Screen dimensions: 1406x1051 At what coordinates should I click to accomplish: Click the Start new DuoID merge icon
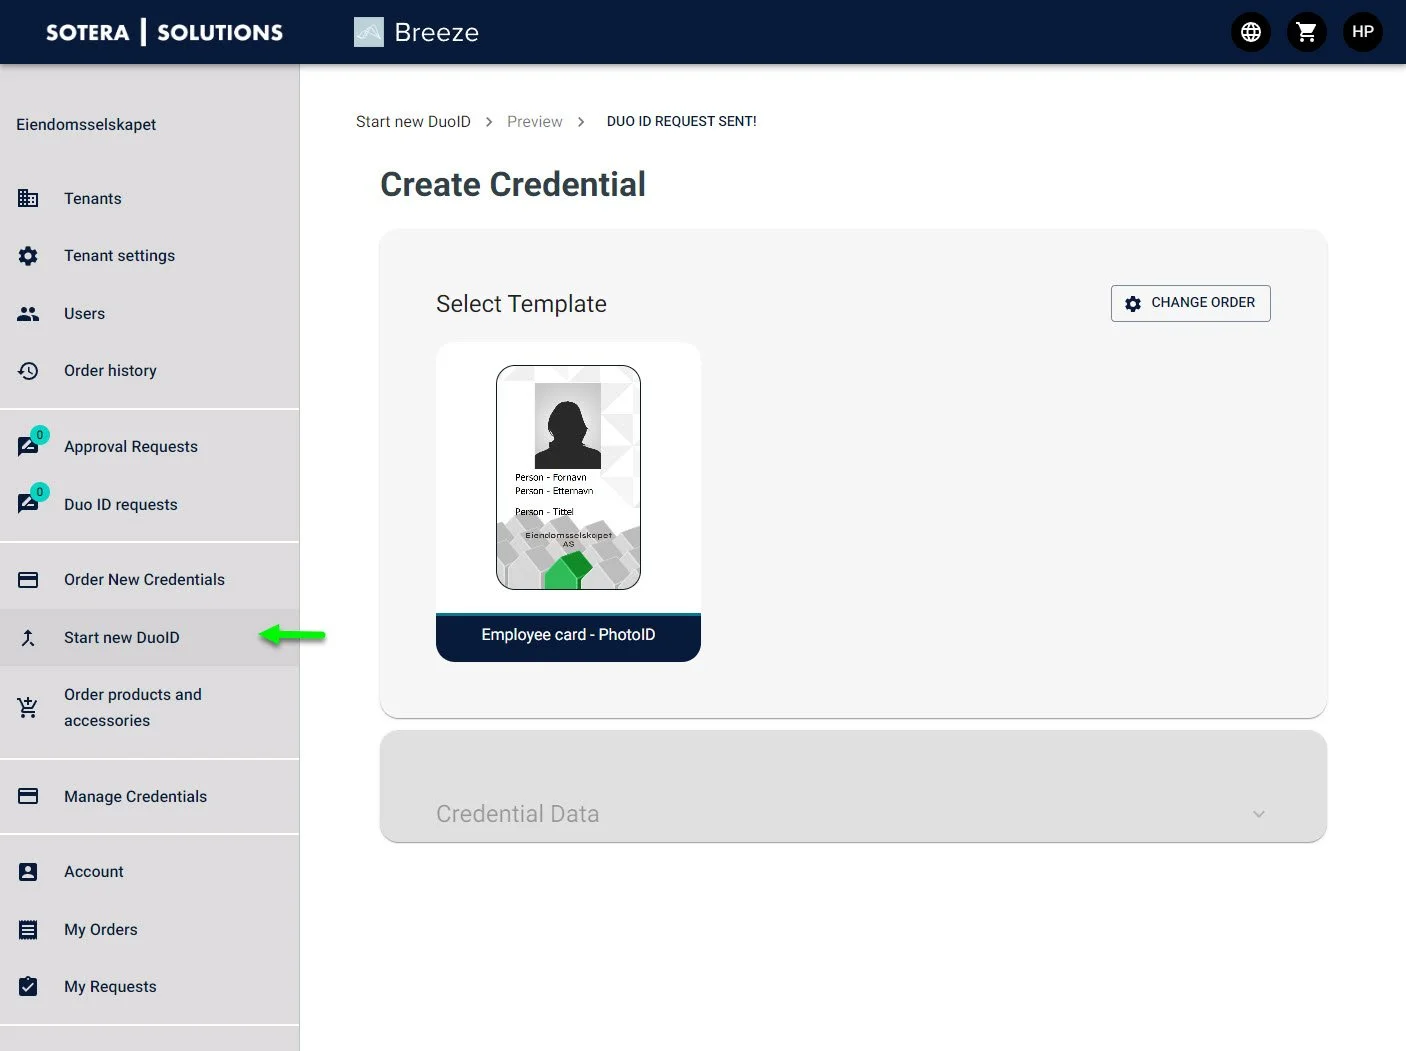pos(28,638)
